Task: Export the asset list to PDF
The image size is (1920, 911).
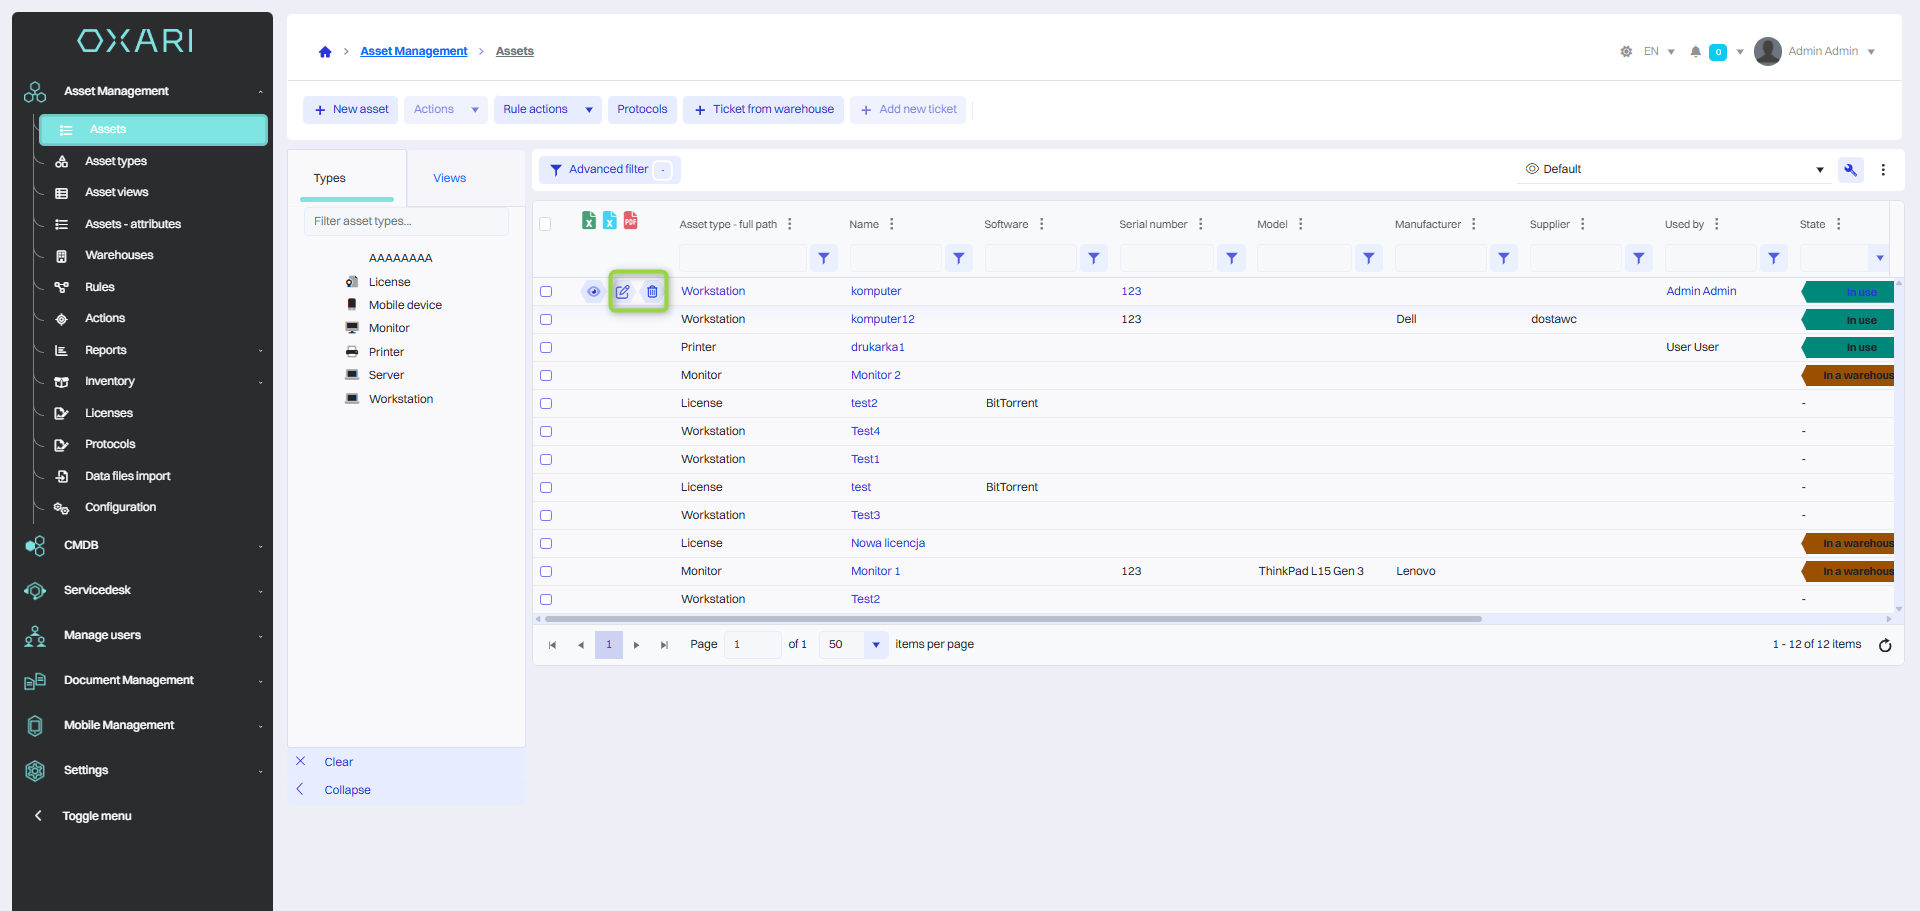Action: (630, 221)
